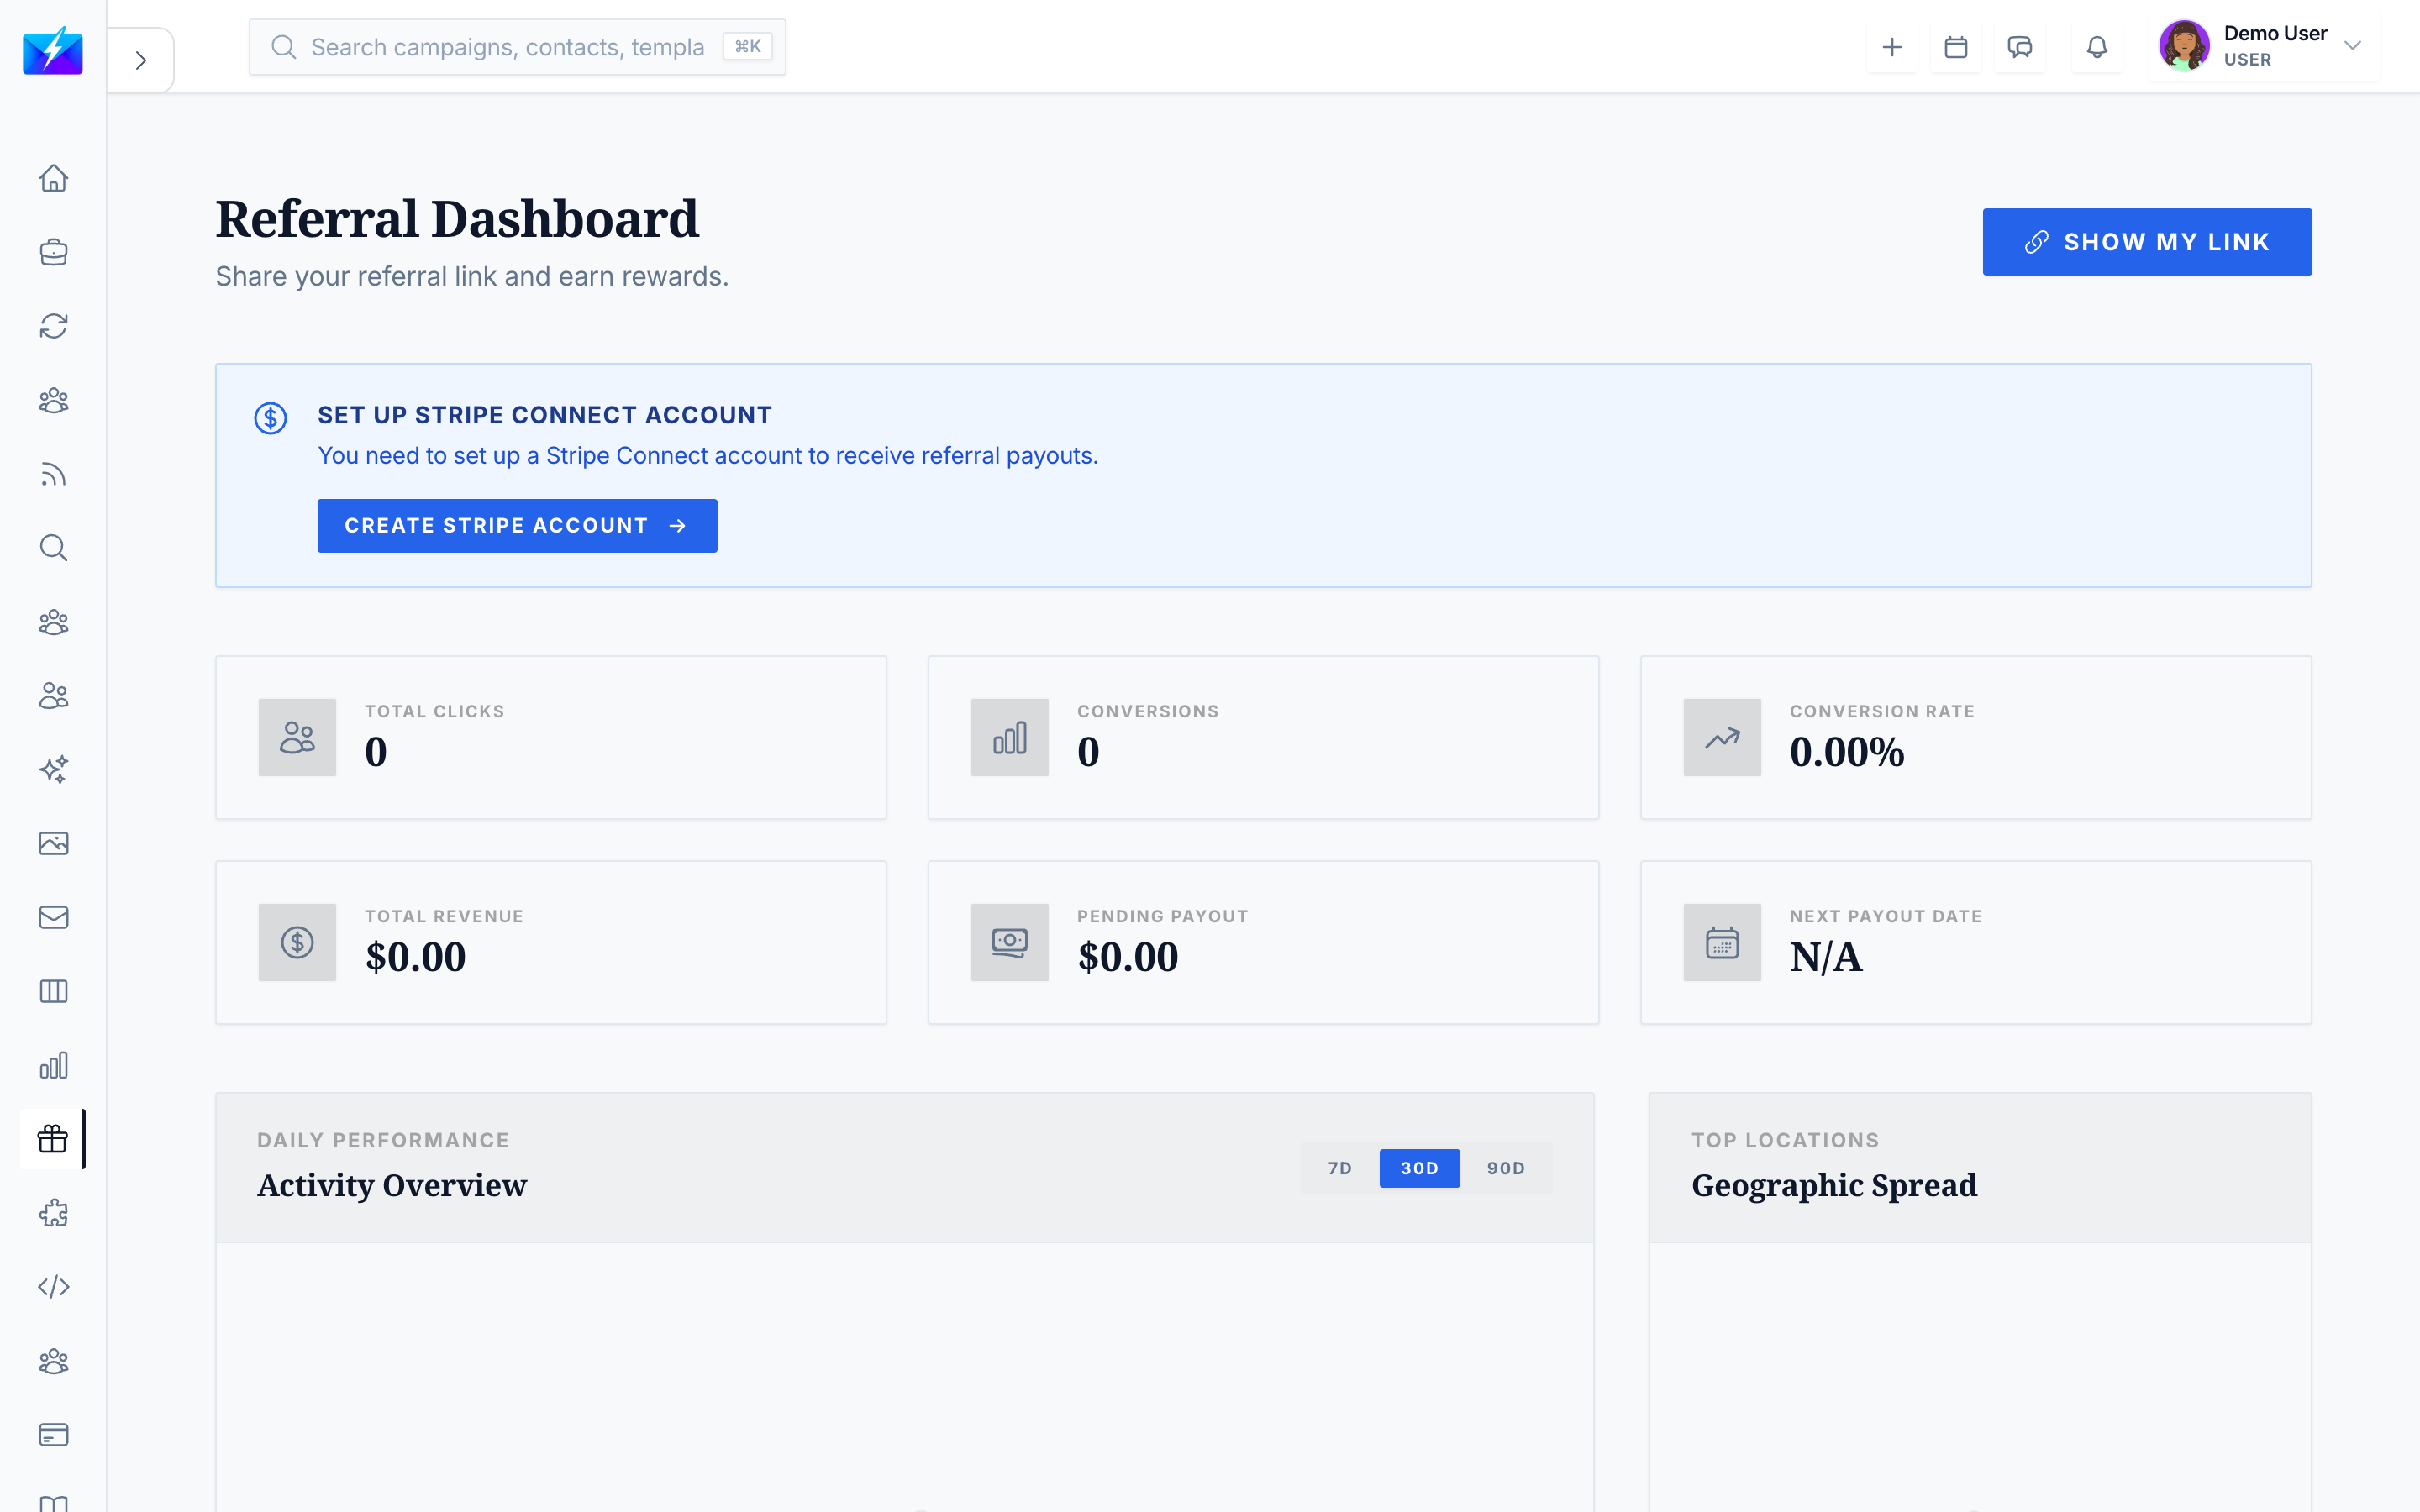Click the dollar icon in Stripe banner
This screenshot has height=1512, width=2420.
pyautogui.click(x=270, y=418)
